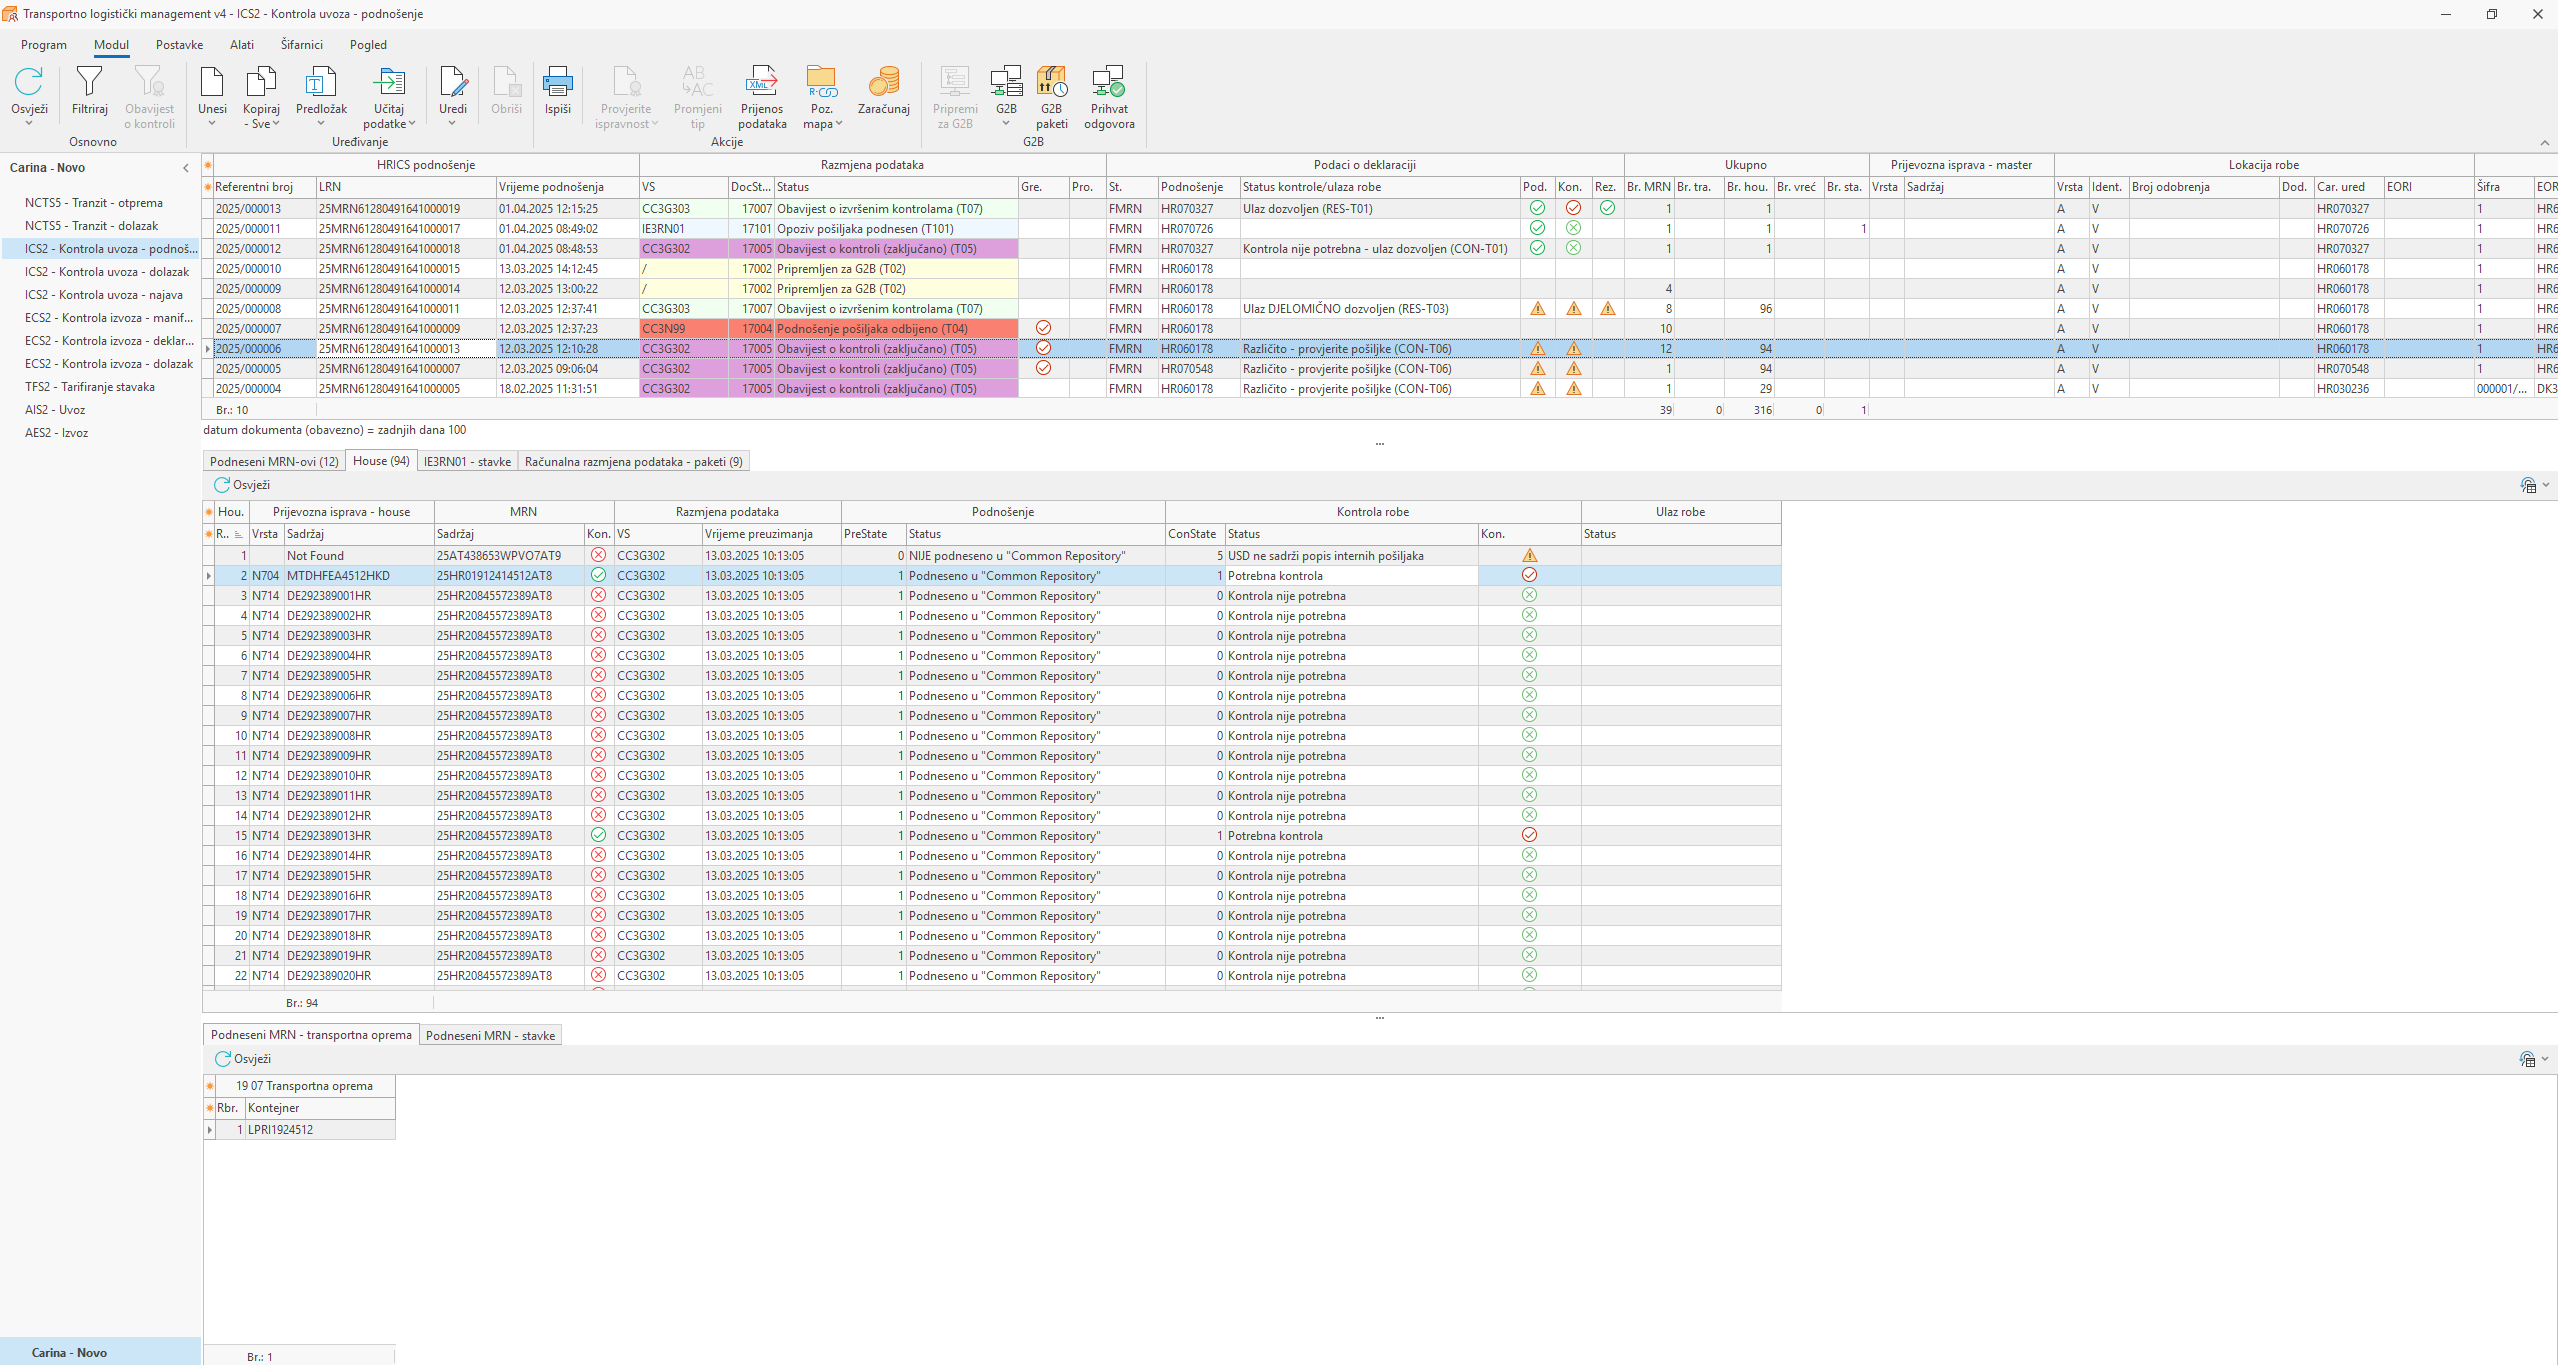
Task: Open AES2 - Izvoz in sidebar
Action: [x=57, y=433]
